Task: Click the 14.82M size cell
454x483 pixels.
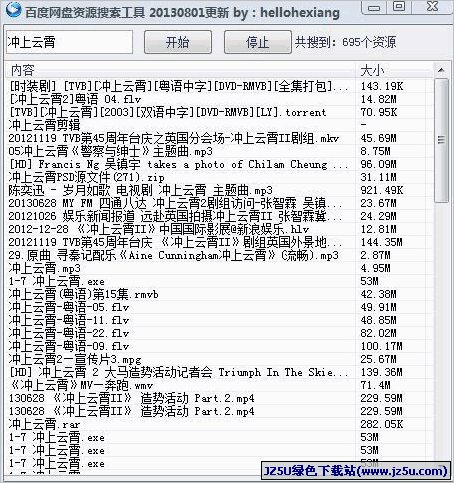Action: pos(378,99)
